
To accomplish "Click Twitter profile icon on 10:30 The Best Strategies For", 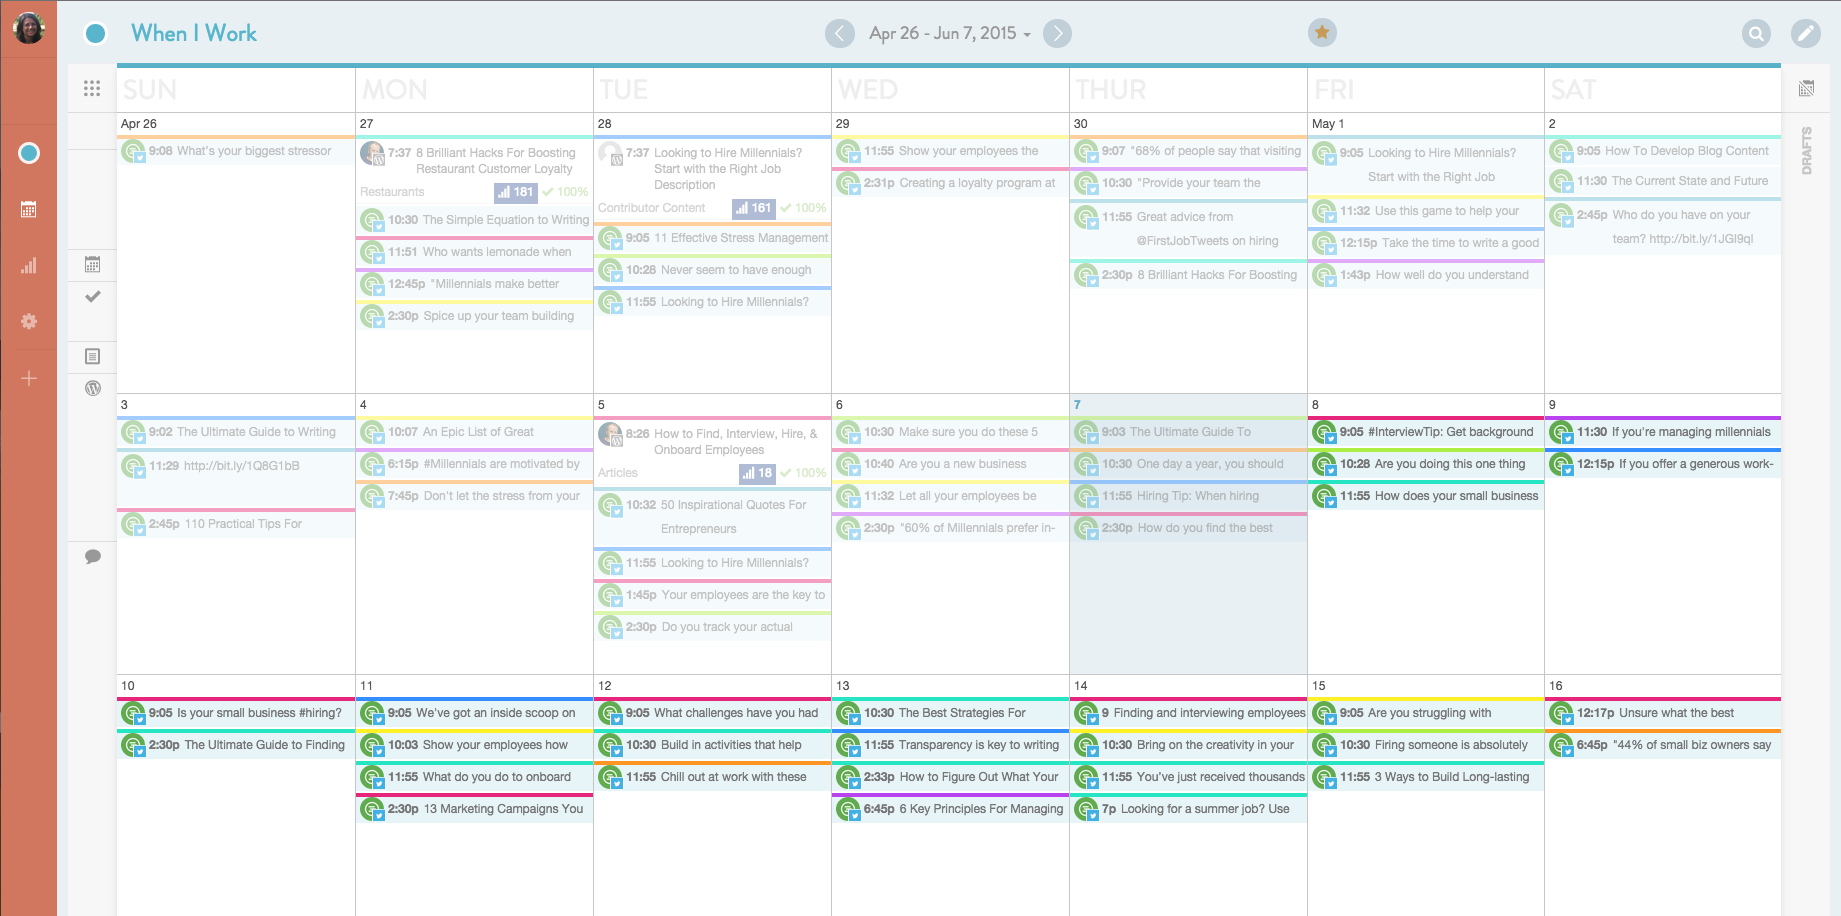I will 848,714.
